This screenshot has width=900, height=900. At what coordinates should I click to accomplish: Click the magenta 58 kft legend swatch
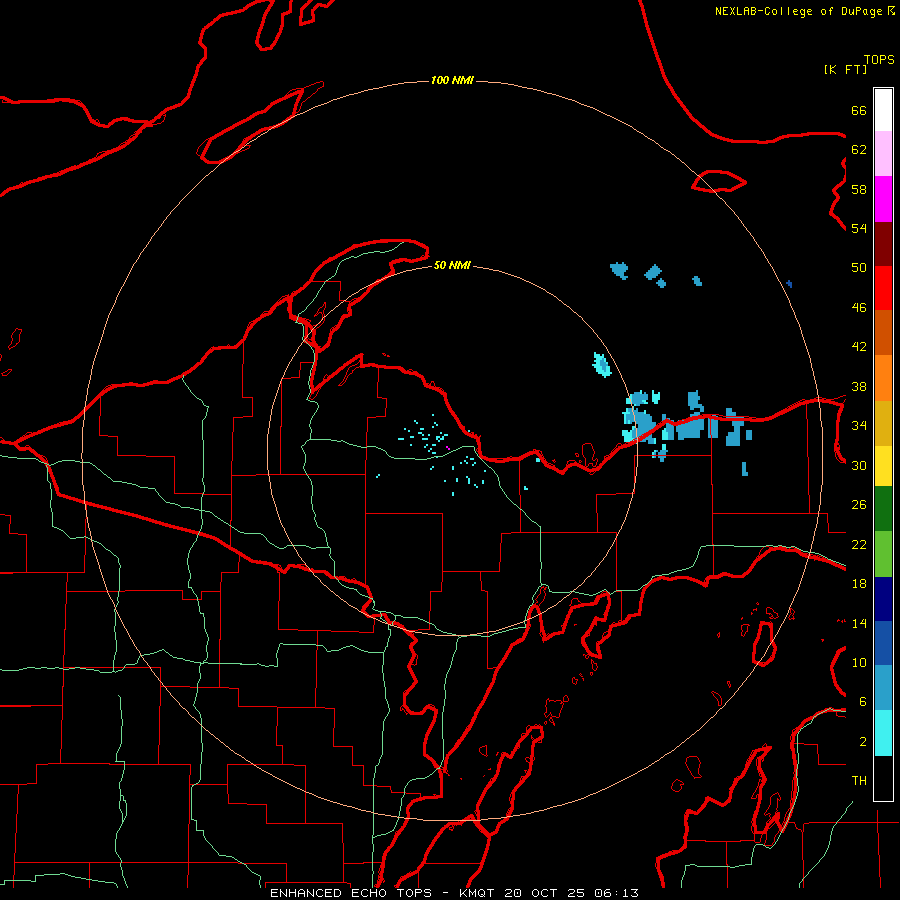(x=883, y=199)
